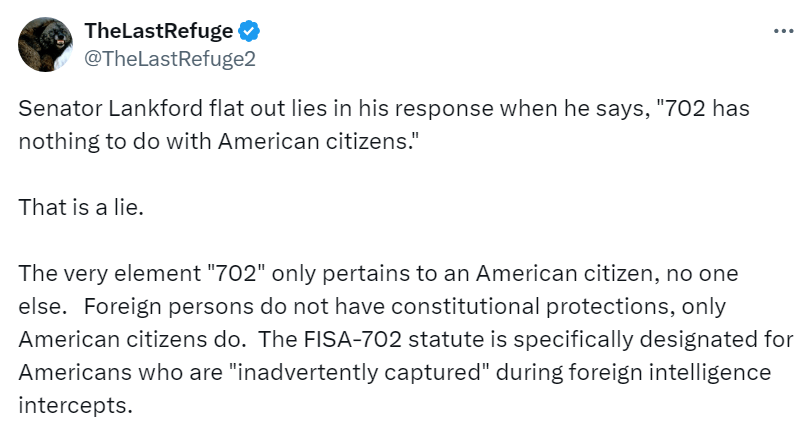Click the "Senator Lankford" text in tweet
The width and height of the screenshot is (799, 430).
click(x=89, y=110)
